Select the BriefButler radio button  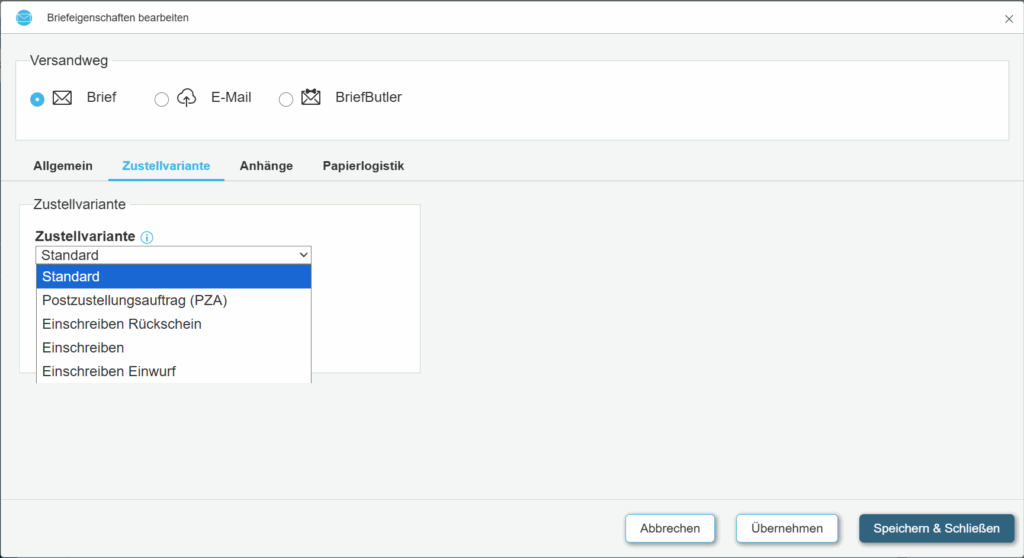pyautogui.click(x=286, y=99)
